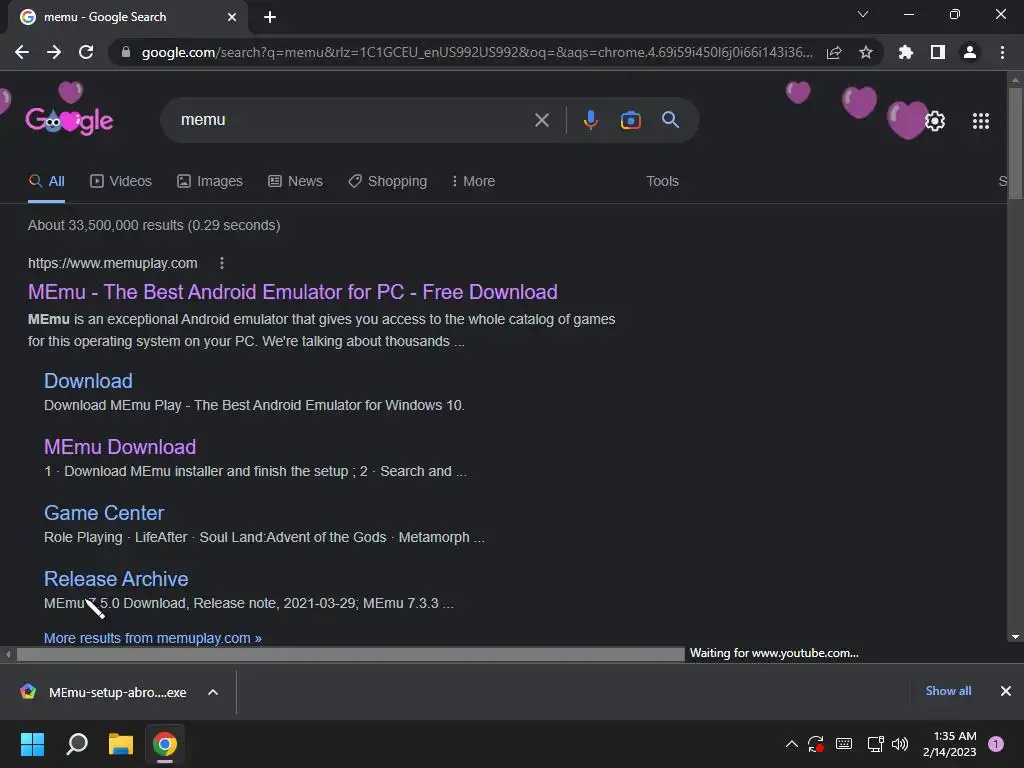Click the Google Valentine's doodle logo
The width and height of the screenshot is (1024, 768).
(x=69, y=120)
